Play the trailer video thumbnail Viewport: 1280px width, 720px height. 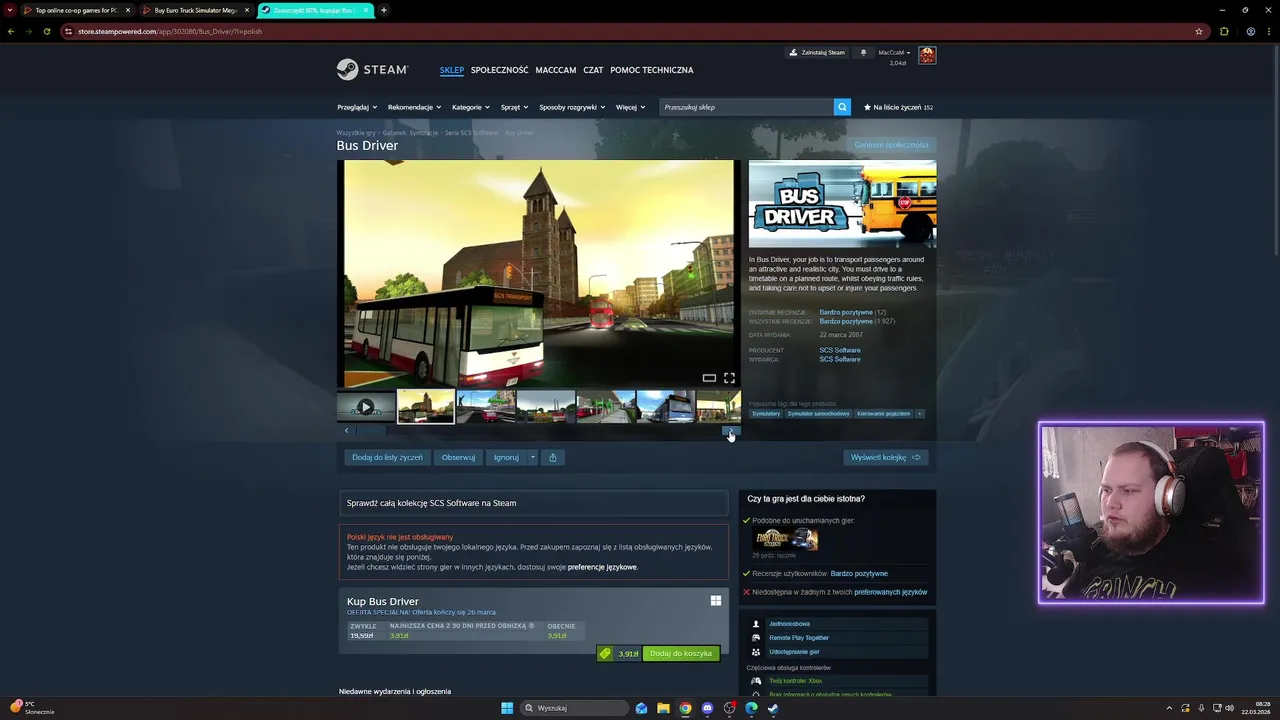pos(366,407)
